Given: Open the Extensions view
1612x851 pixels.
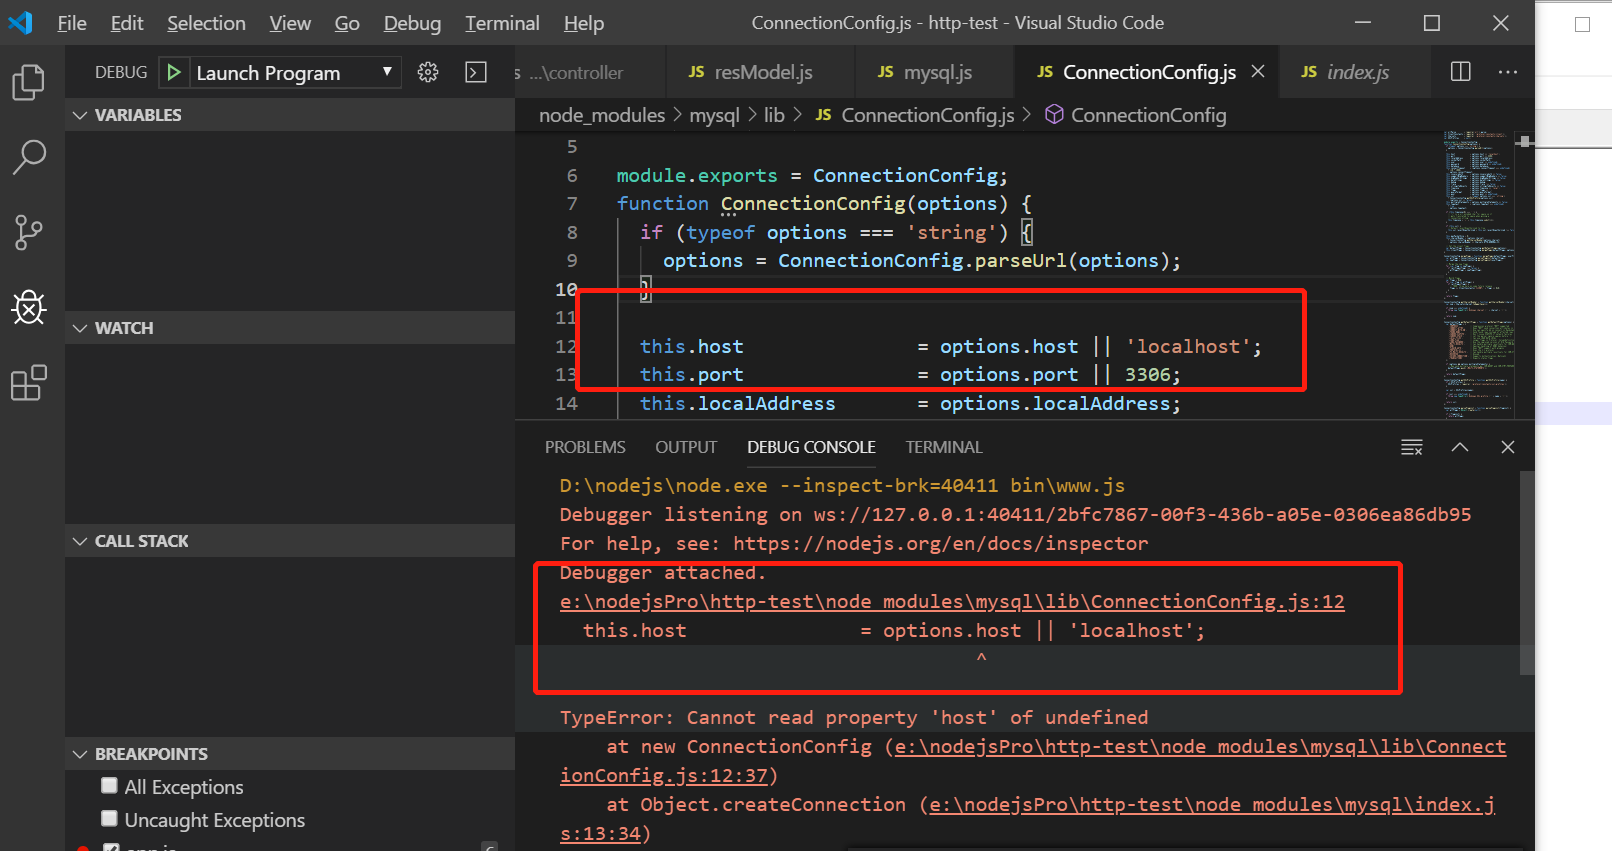Looking at the screenshot, I should [x=28, y=382].
